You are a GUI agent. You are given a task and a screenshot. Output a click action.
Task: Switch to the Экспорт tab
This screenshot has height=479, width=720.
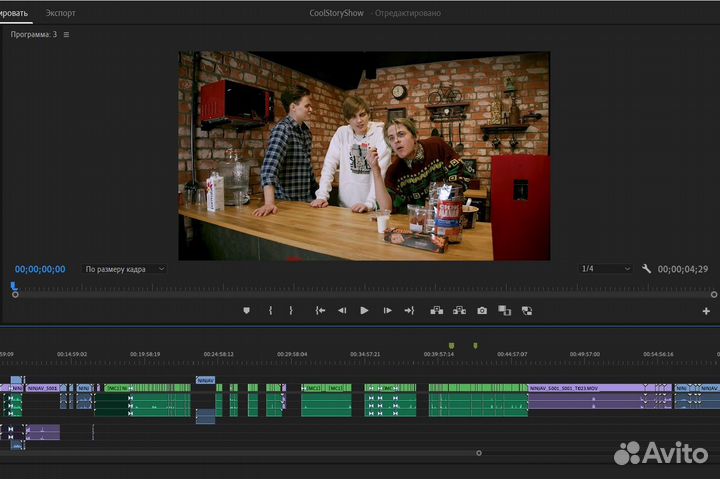[x=60, y=13]
